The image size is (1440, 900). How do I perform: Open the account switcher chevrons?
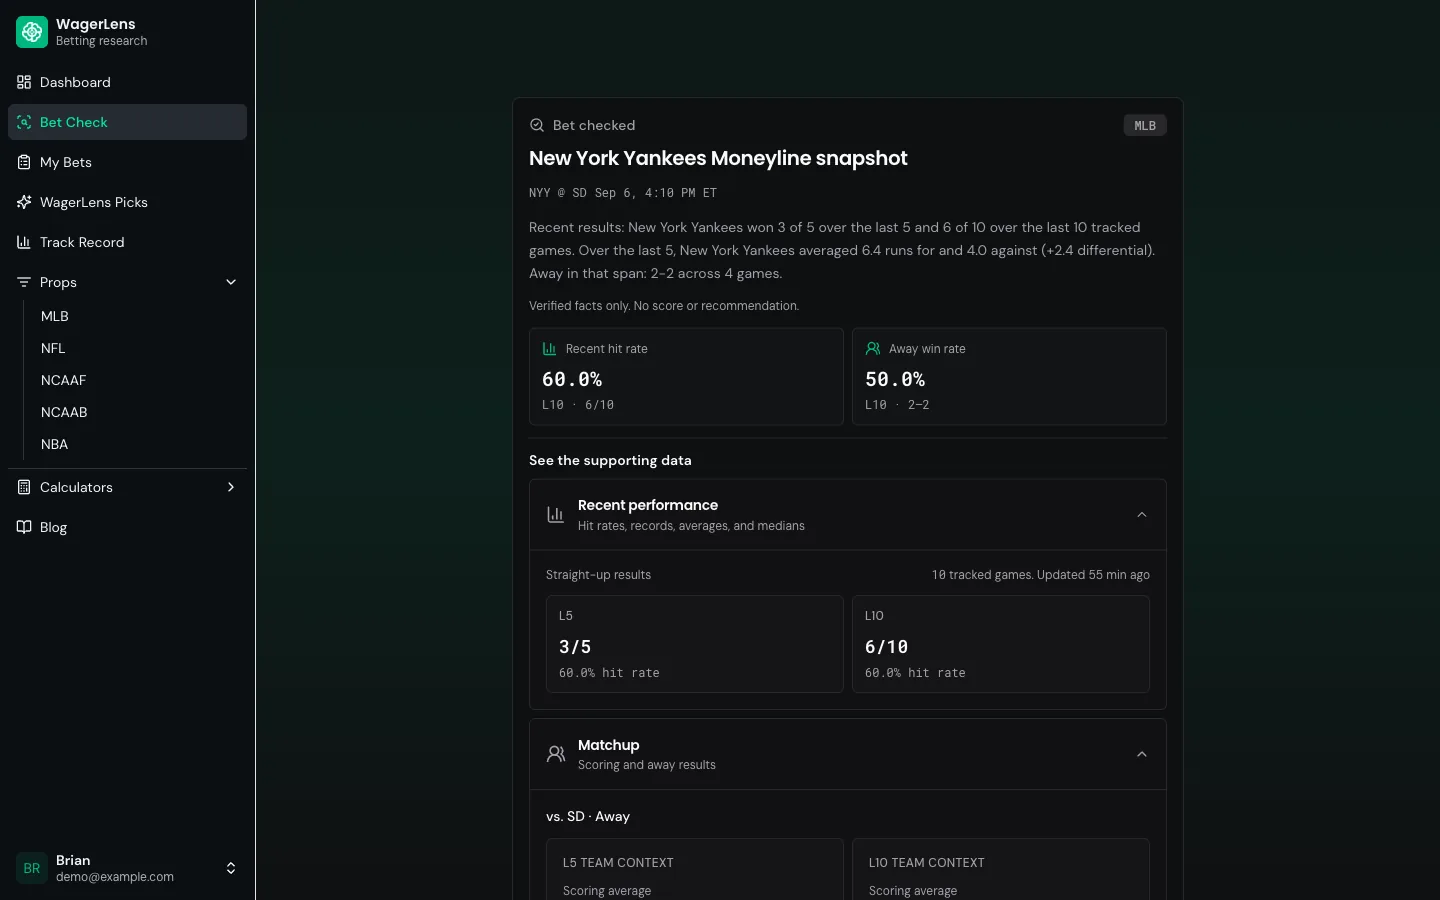coord(231,868)
